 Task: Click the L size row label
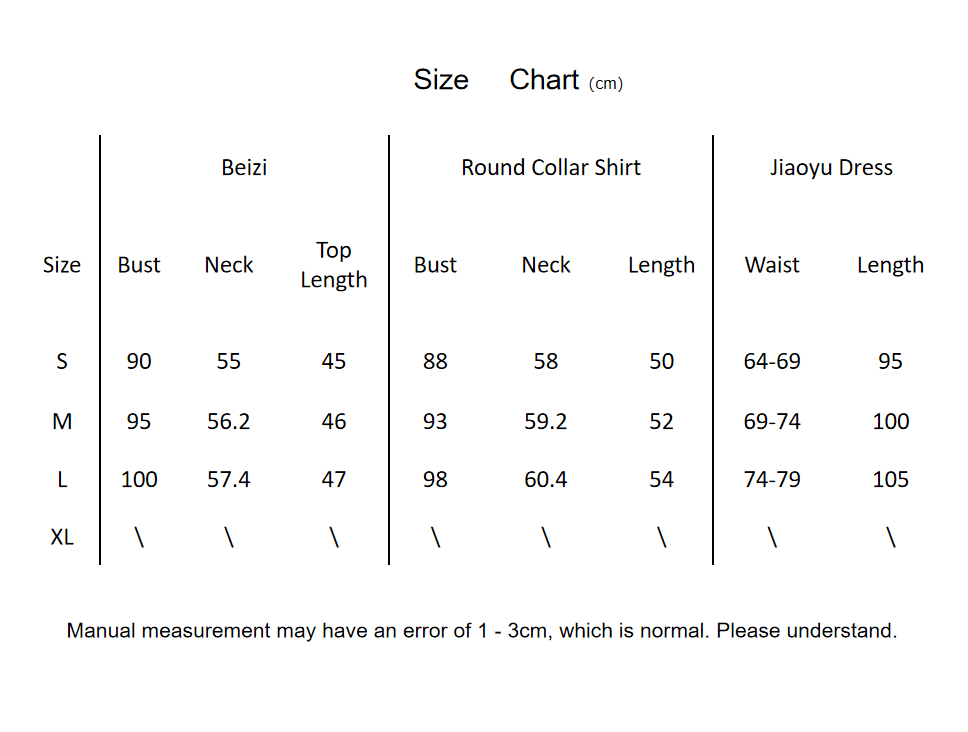tap(62, 480)
